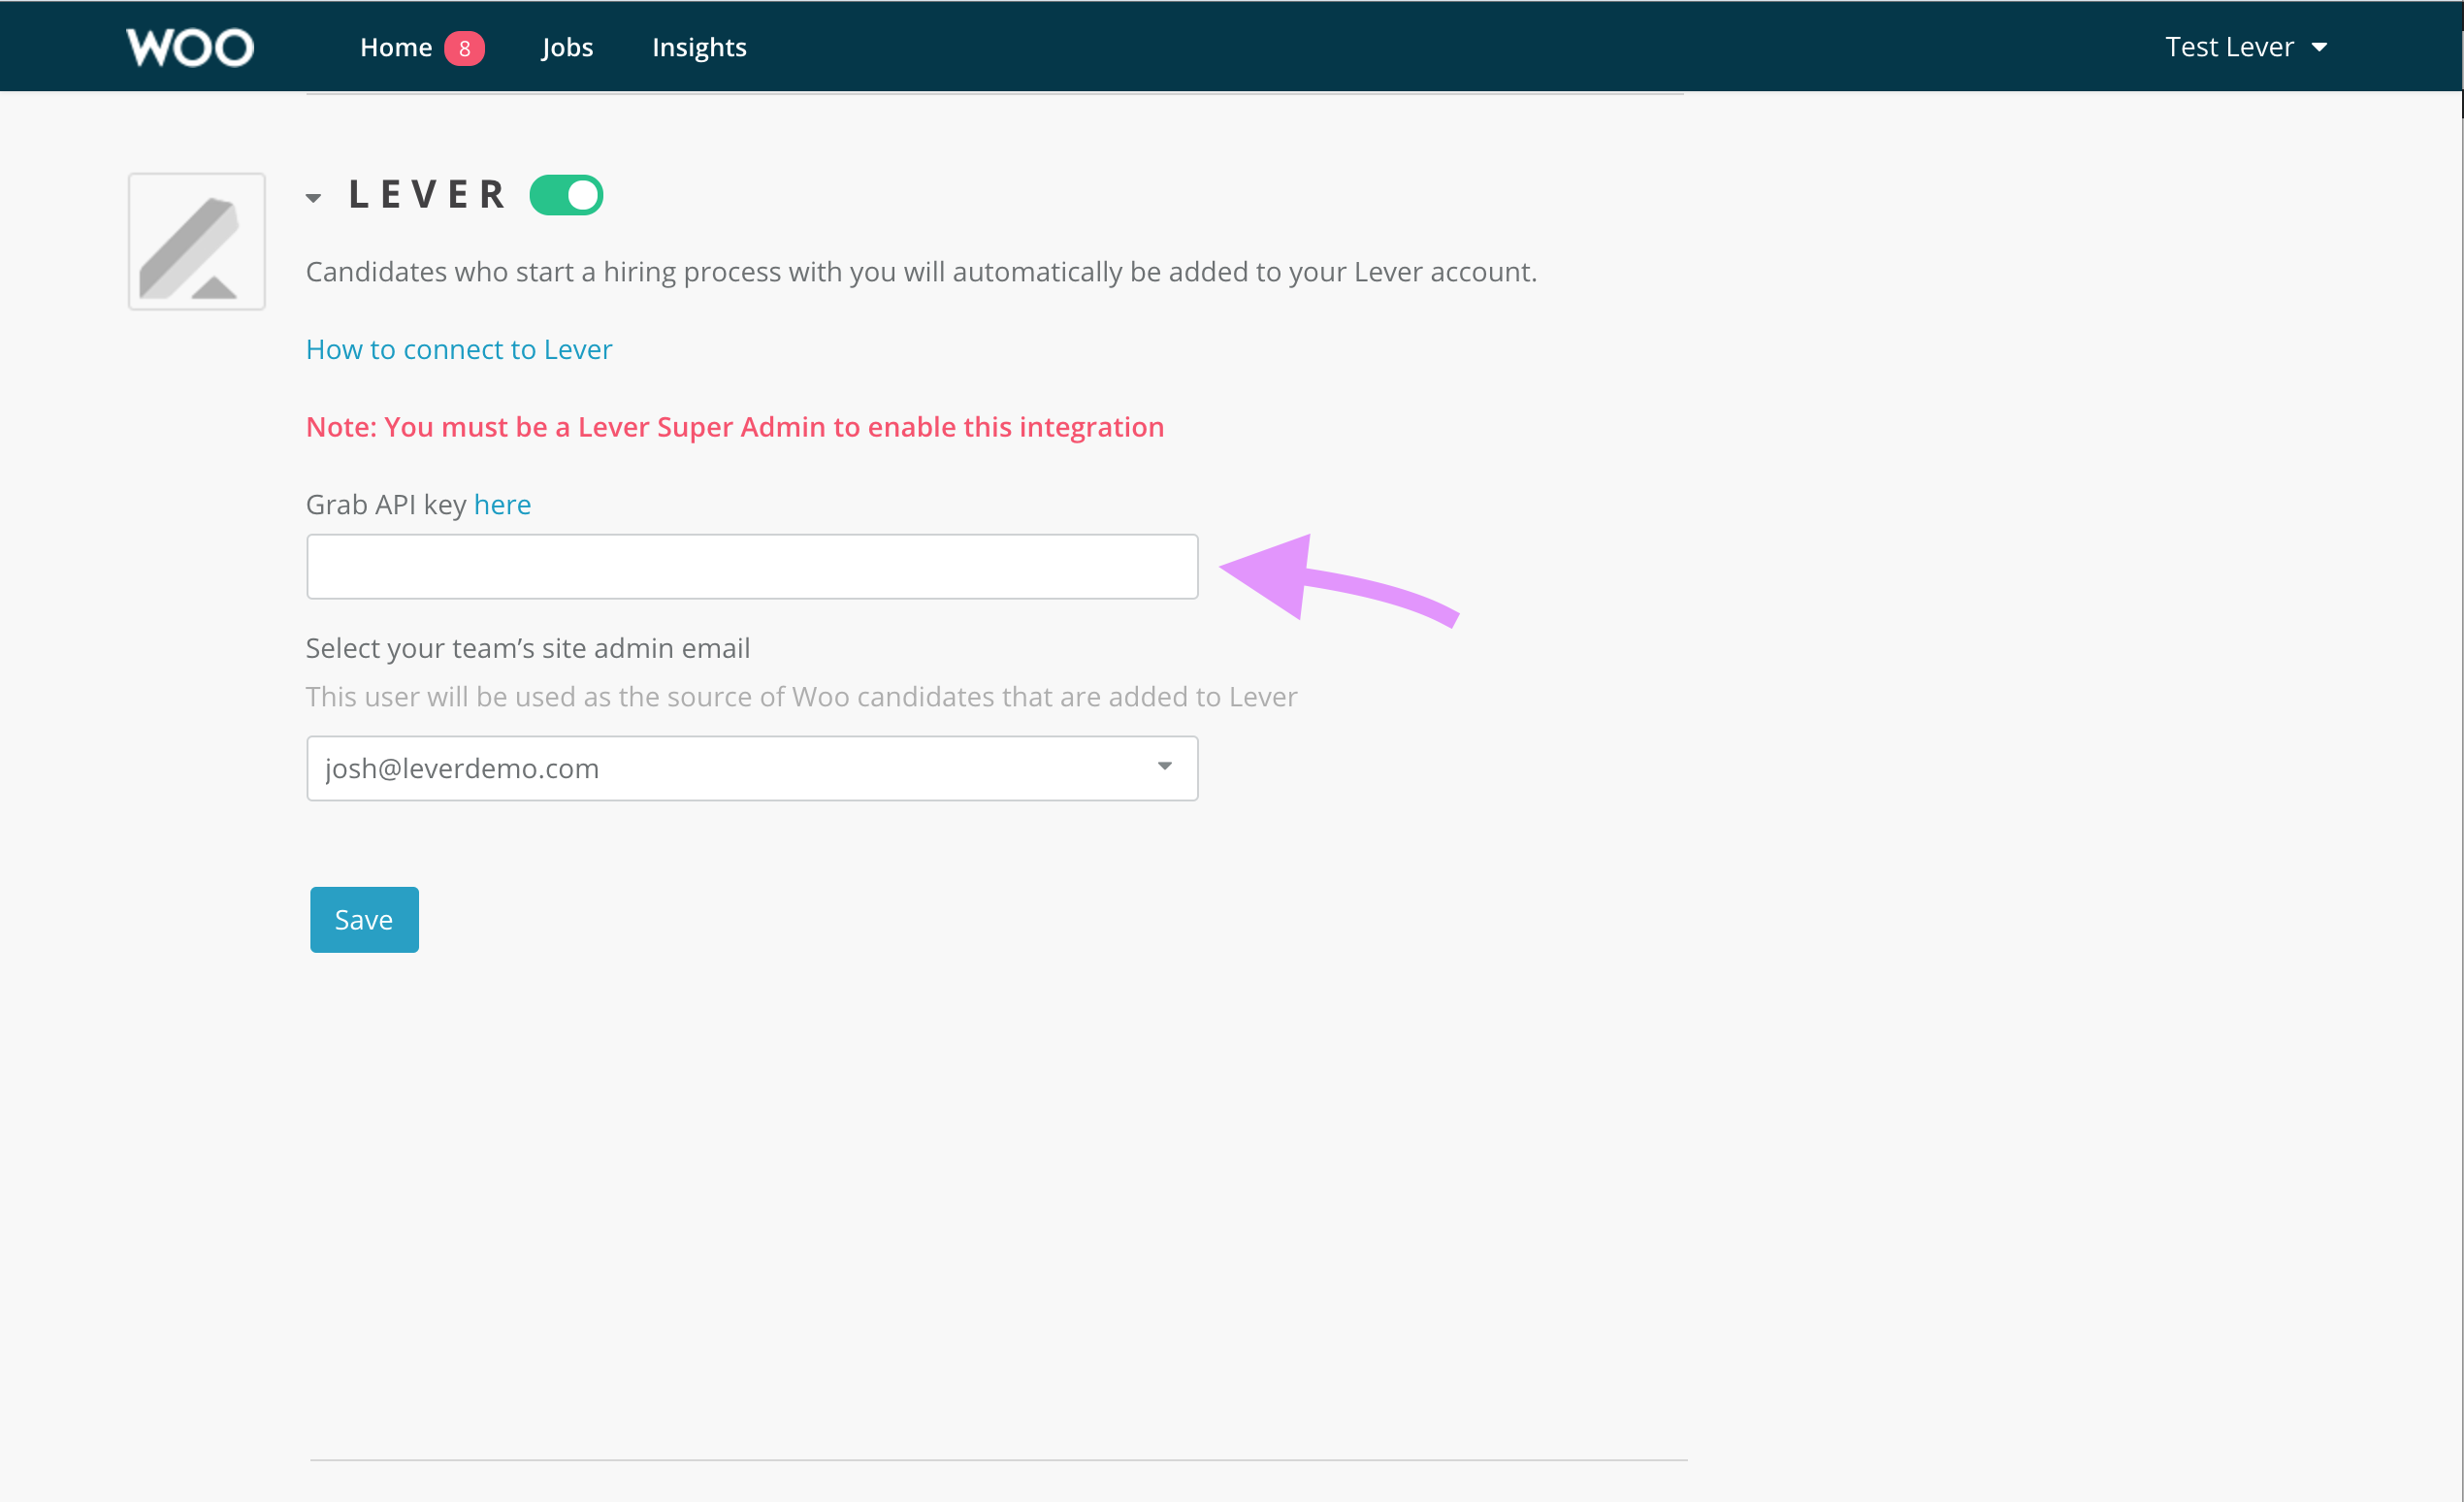Open the site admin email dropdown
Screen dimensions: 2464x1502
[x=752, y=768]
